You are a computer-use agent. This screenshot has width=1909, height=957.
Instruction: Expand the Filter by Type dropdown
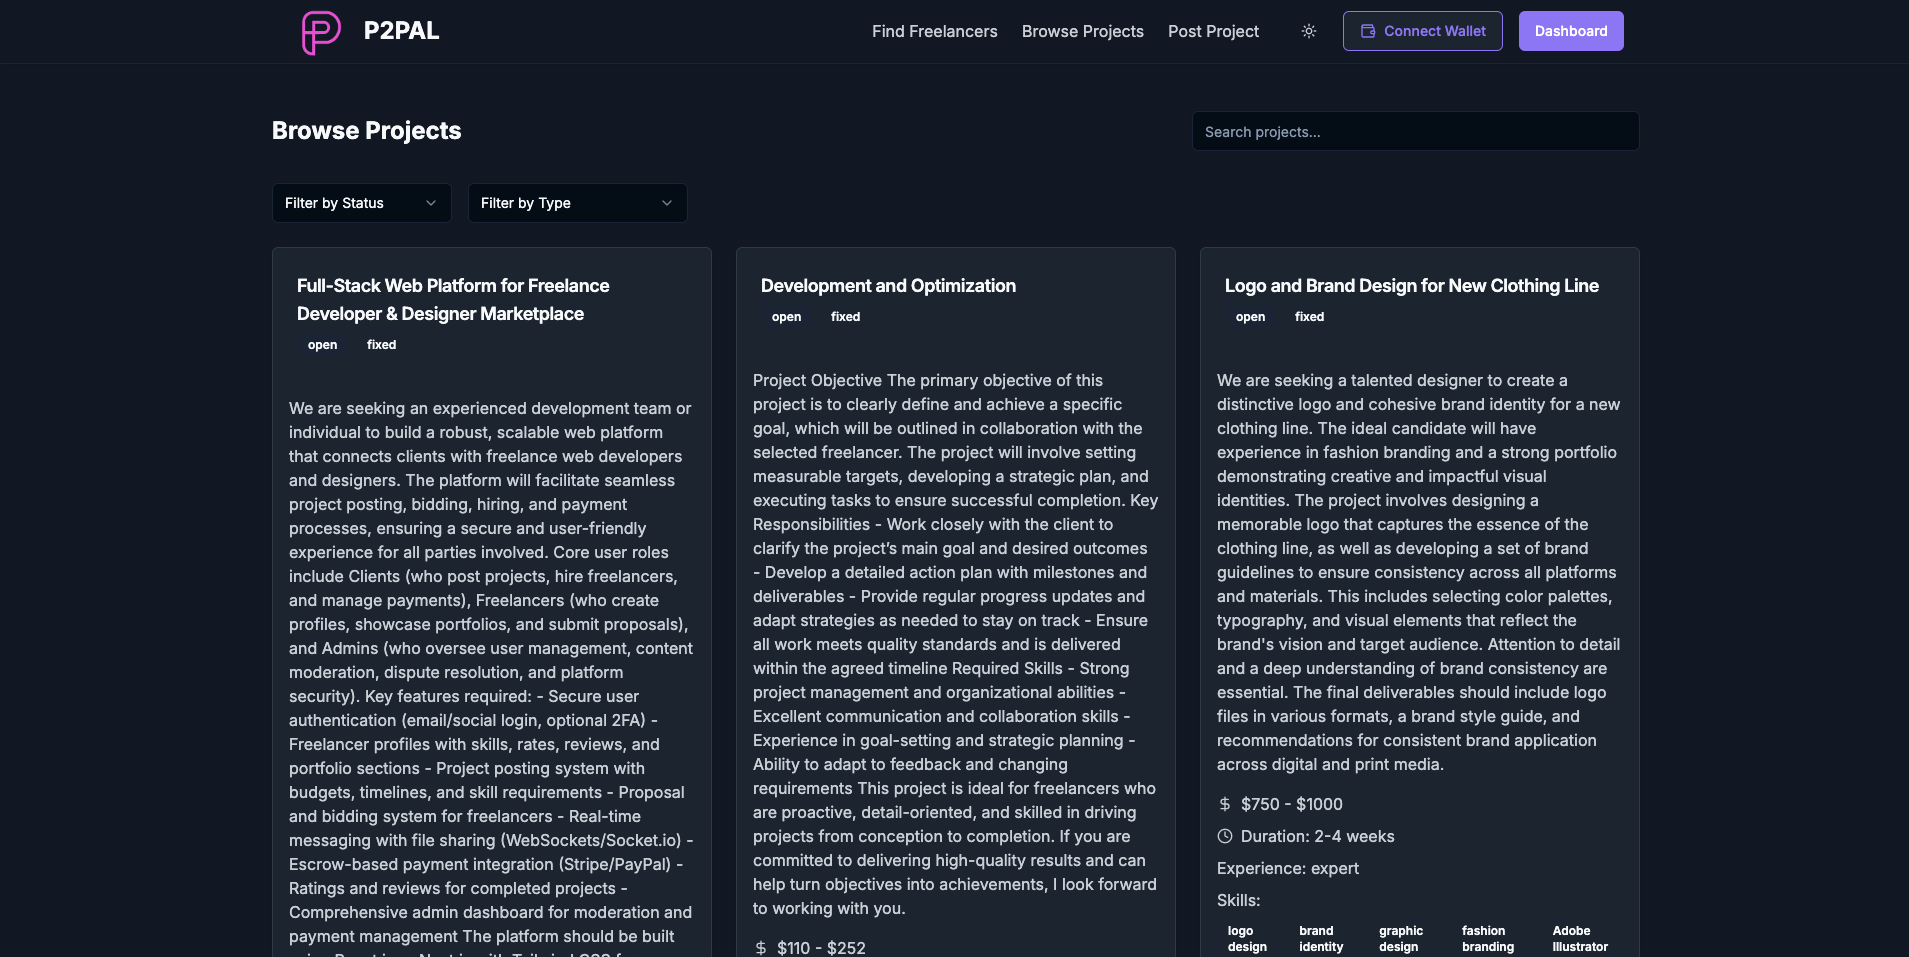pos(577,203)
